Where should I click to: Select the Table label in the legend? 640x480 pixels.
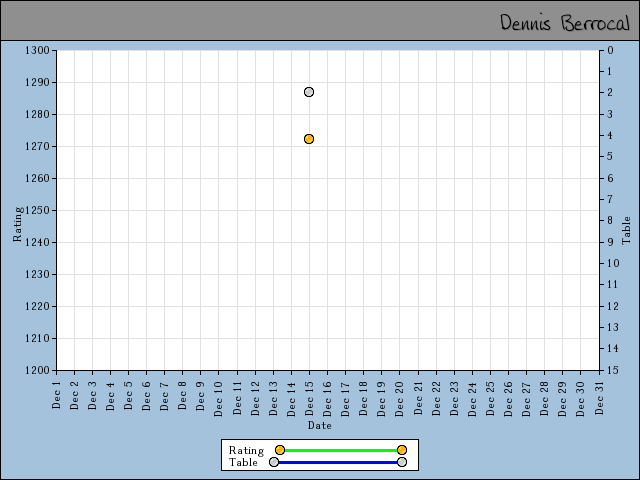243,462
